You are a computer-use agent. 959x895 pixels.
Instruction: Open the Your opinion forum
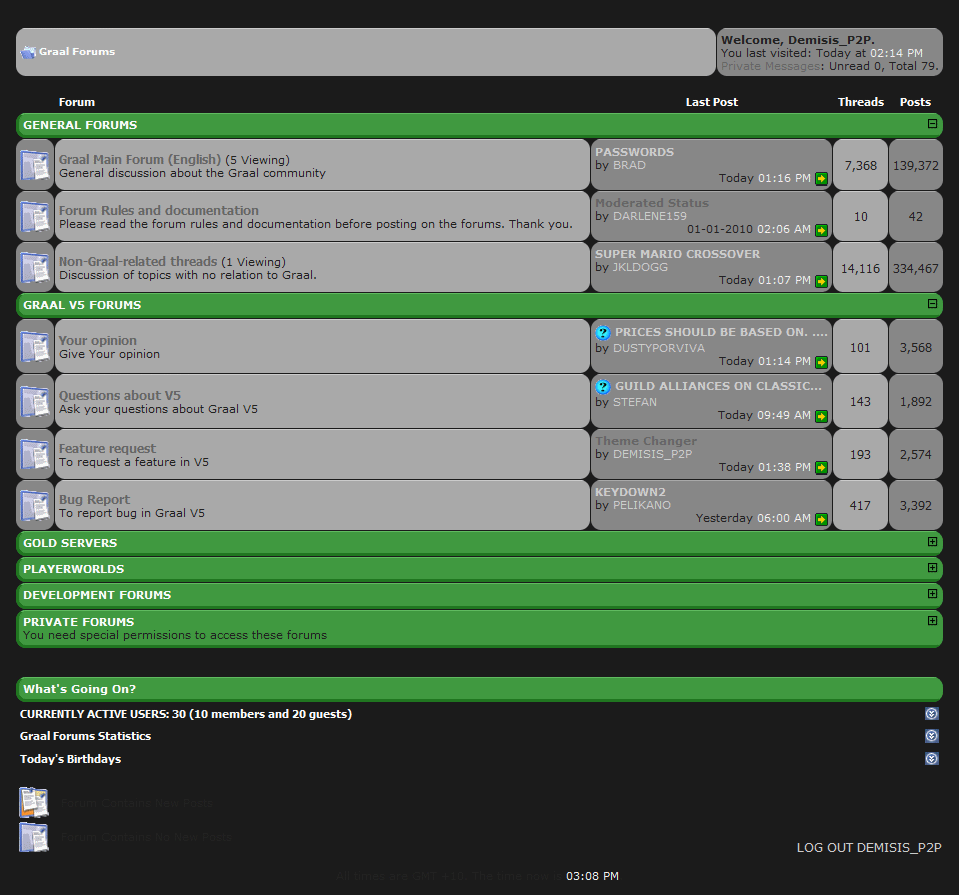coord(98,341)
